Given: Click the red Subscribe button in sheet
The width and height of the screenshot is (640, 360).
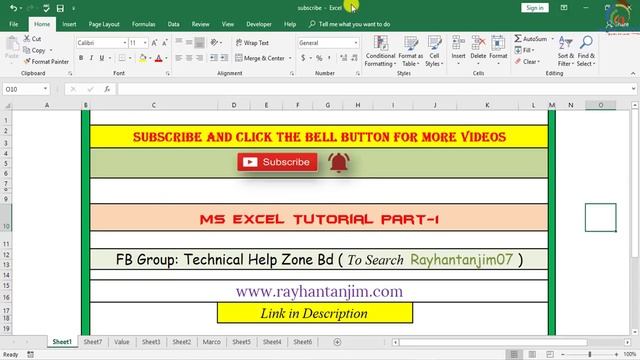Looking at the screenshot, I should [277, 162].
